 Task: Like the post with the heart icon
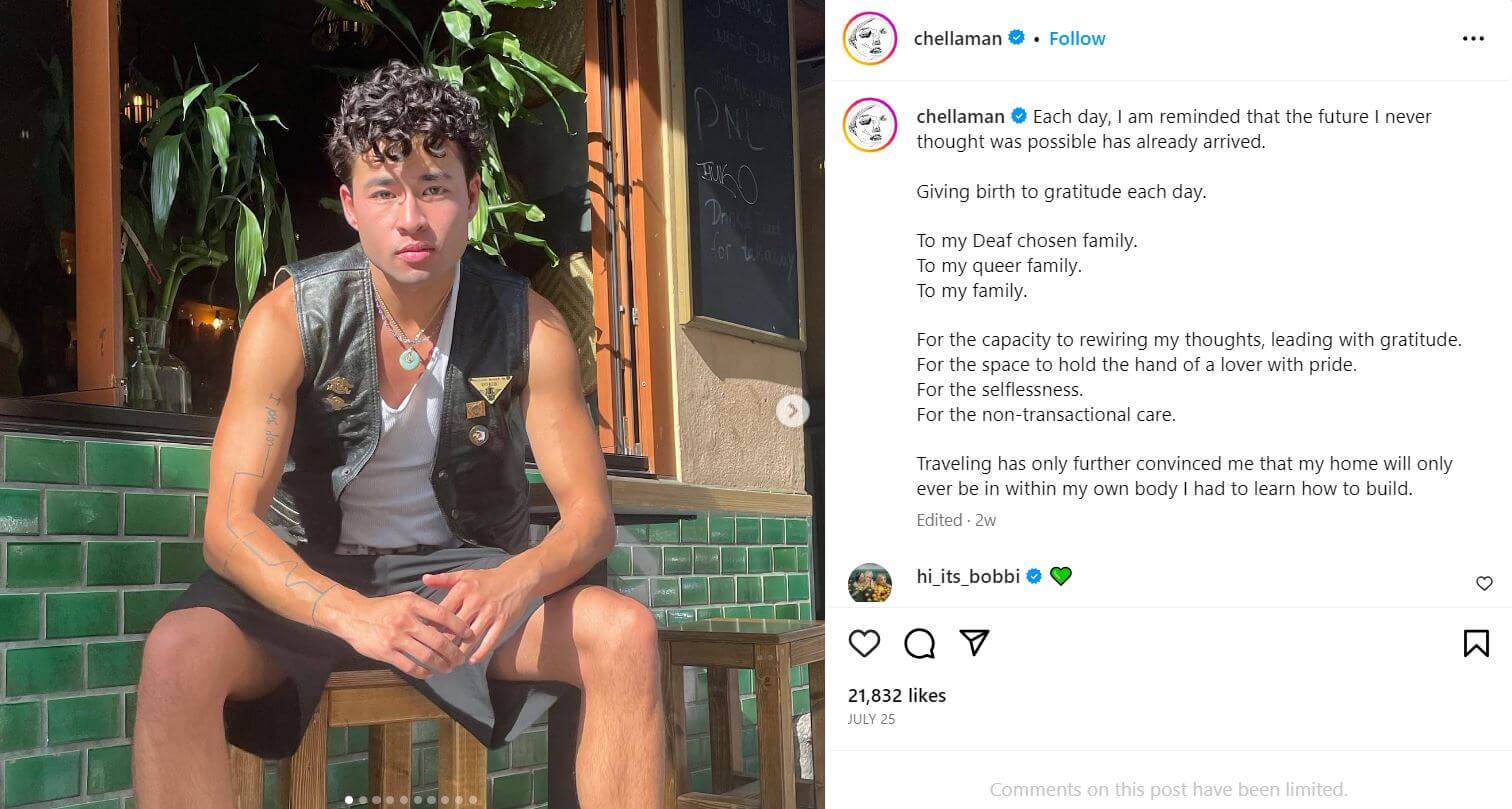[864, 643]
